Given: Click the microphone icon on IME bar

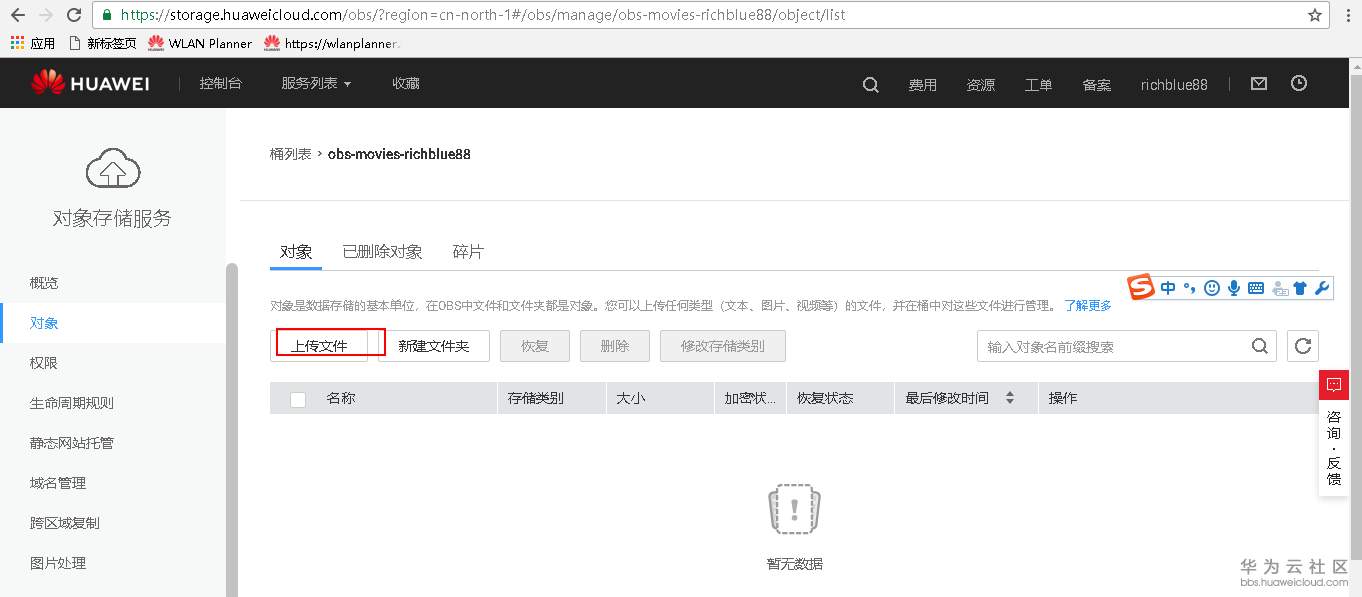Looking at the screenshot, I should (1234, 288).
